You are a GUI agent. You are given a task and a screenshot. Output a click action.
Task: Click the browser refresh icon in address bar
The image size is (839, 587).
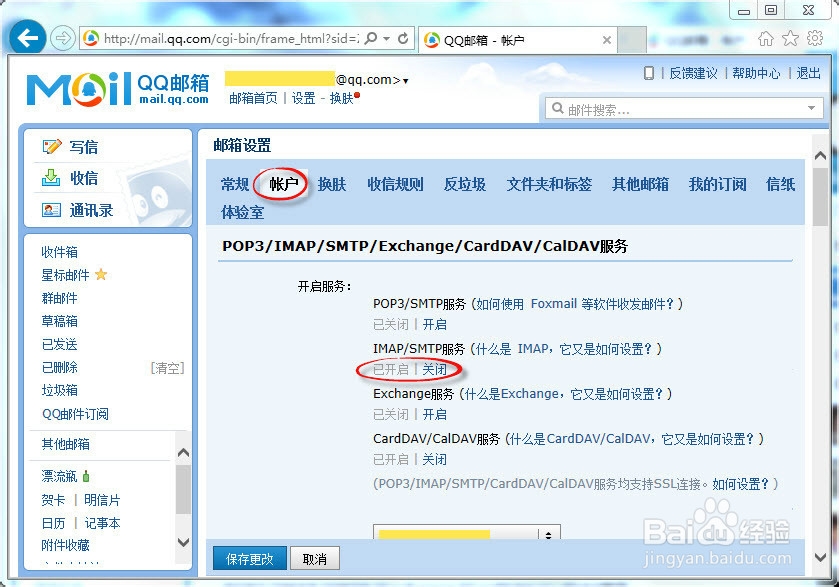click(x=403, y=38)
